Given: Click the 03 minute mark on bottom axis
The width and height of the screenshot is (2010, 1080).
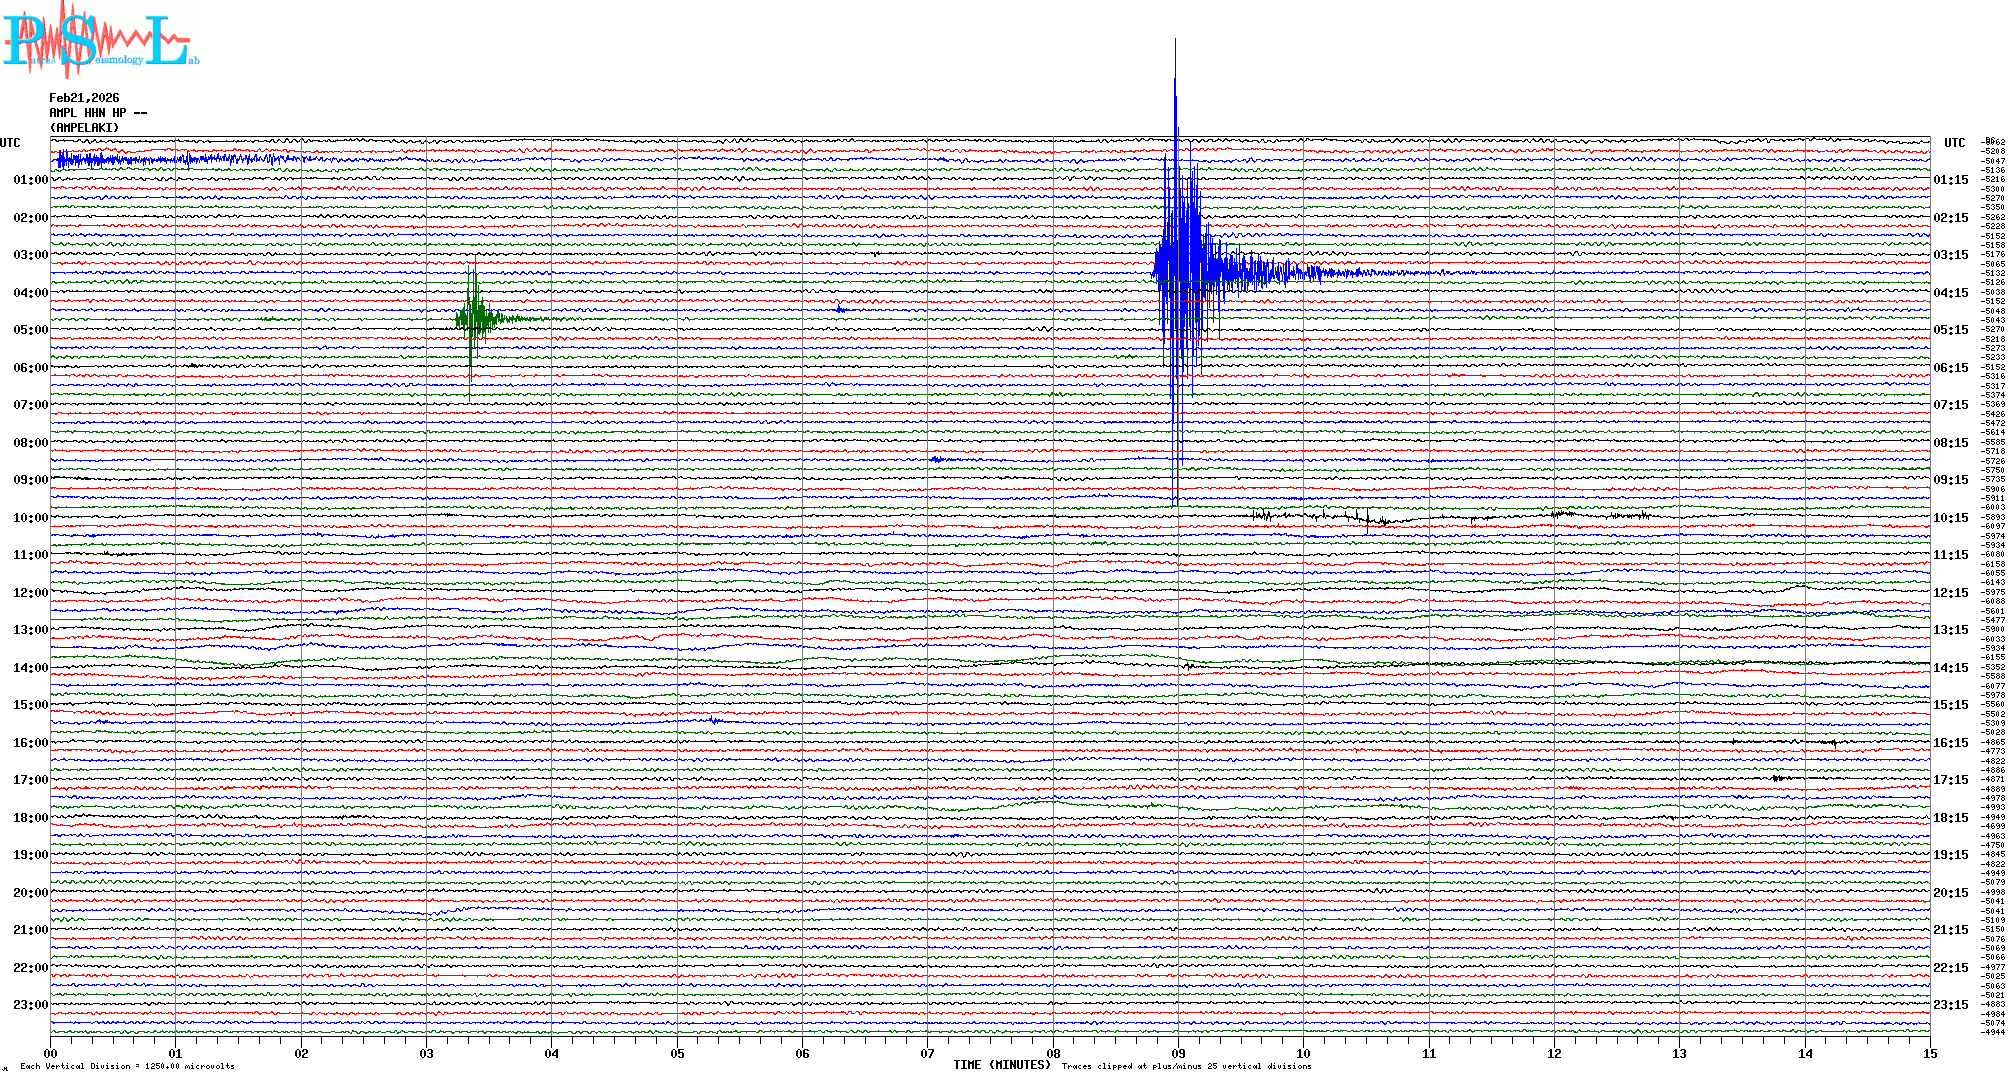Looking at the screenshot, I should point(427,1054).
